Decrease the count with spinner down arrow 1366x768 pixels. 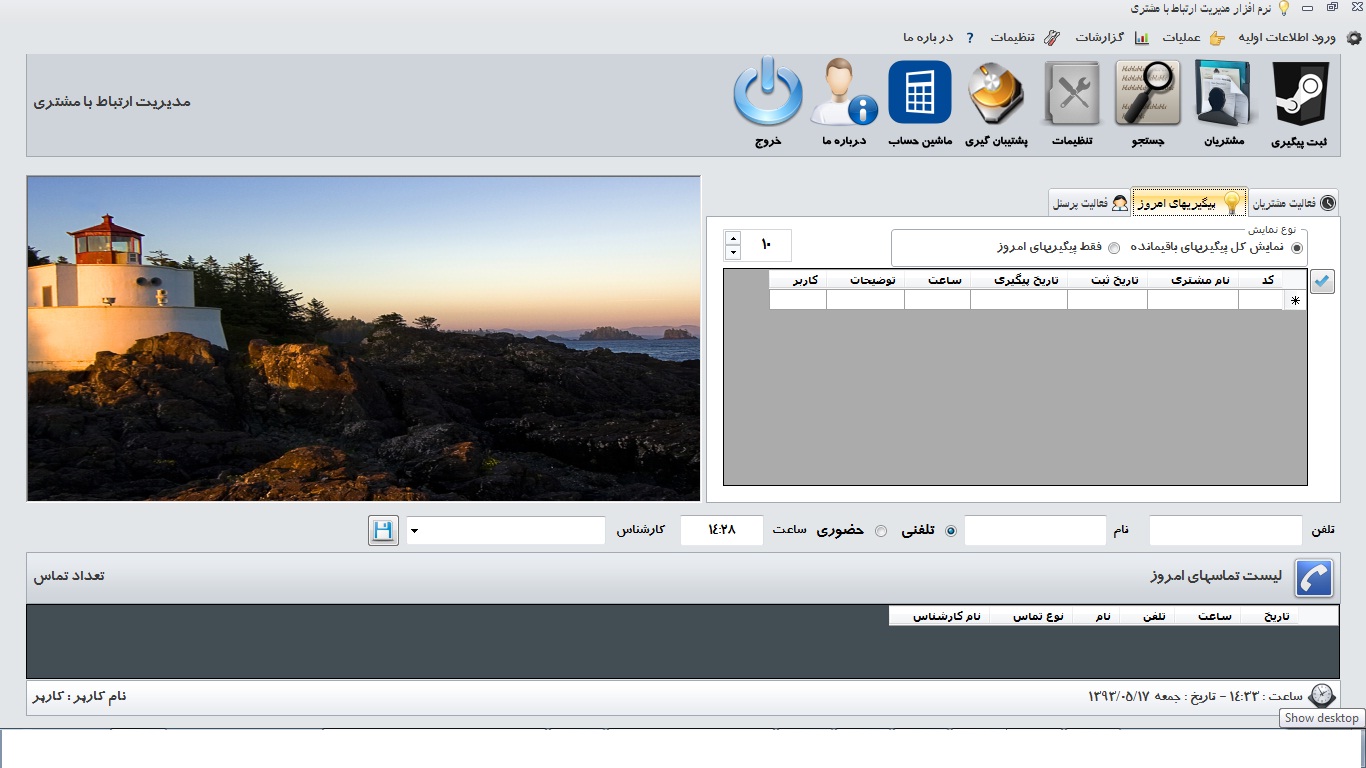733,252
